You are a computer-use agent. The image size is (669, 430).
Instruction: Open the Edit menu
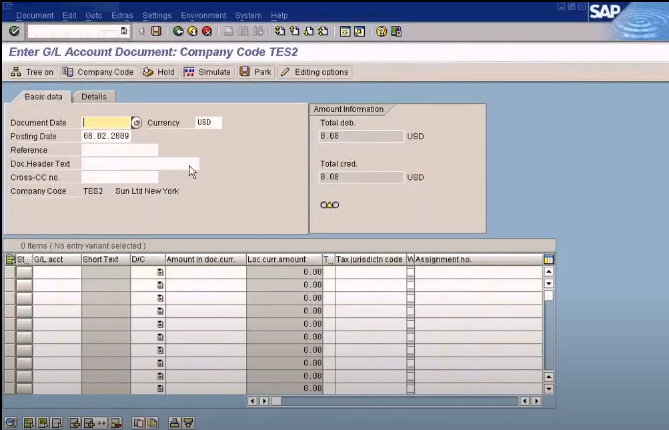click(69, 15)
